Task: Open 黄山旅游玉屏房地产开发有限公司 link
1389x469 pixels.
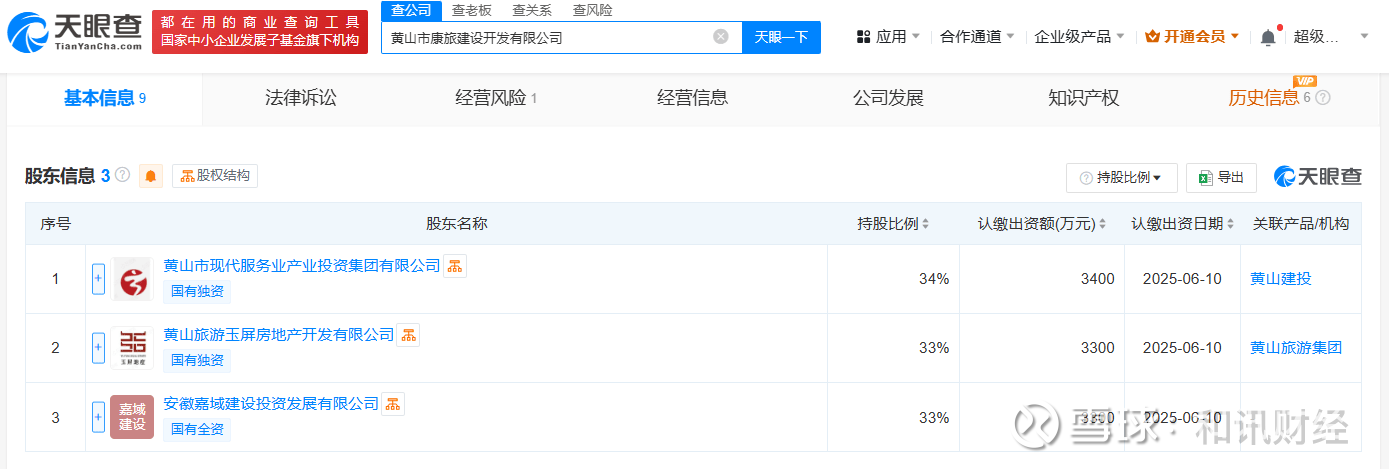Action: click(x=279, y=334)
